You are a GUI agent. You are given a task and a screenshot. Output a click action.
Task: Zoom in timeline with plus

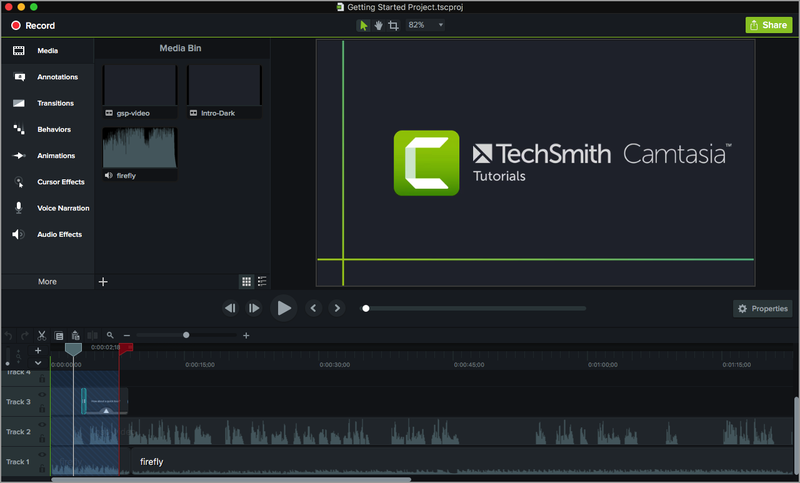tap(246, 336)
